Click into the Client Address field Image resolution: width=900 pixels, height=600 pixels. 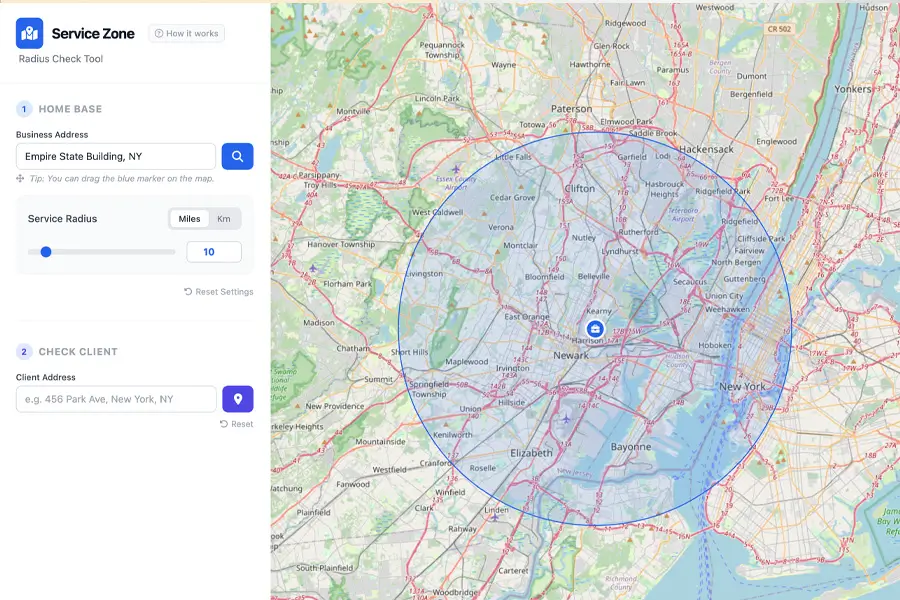[x=115, y=399]
